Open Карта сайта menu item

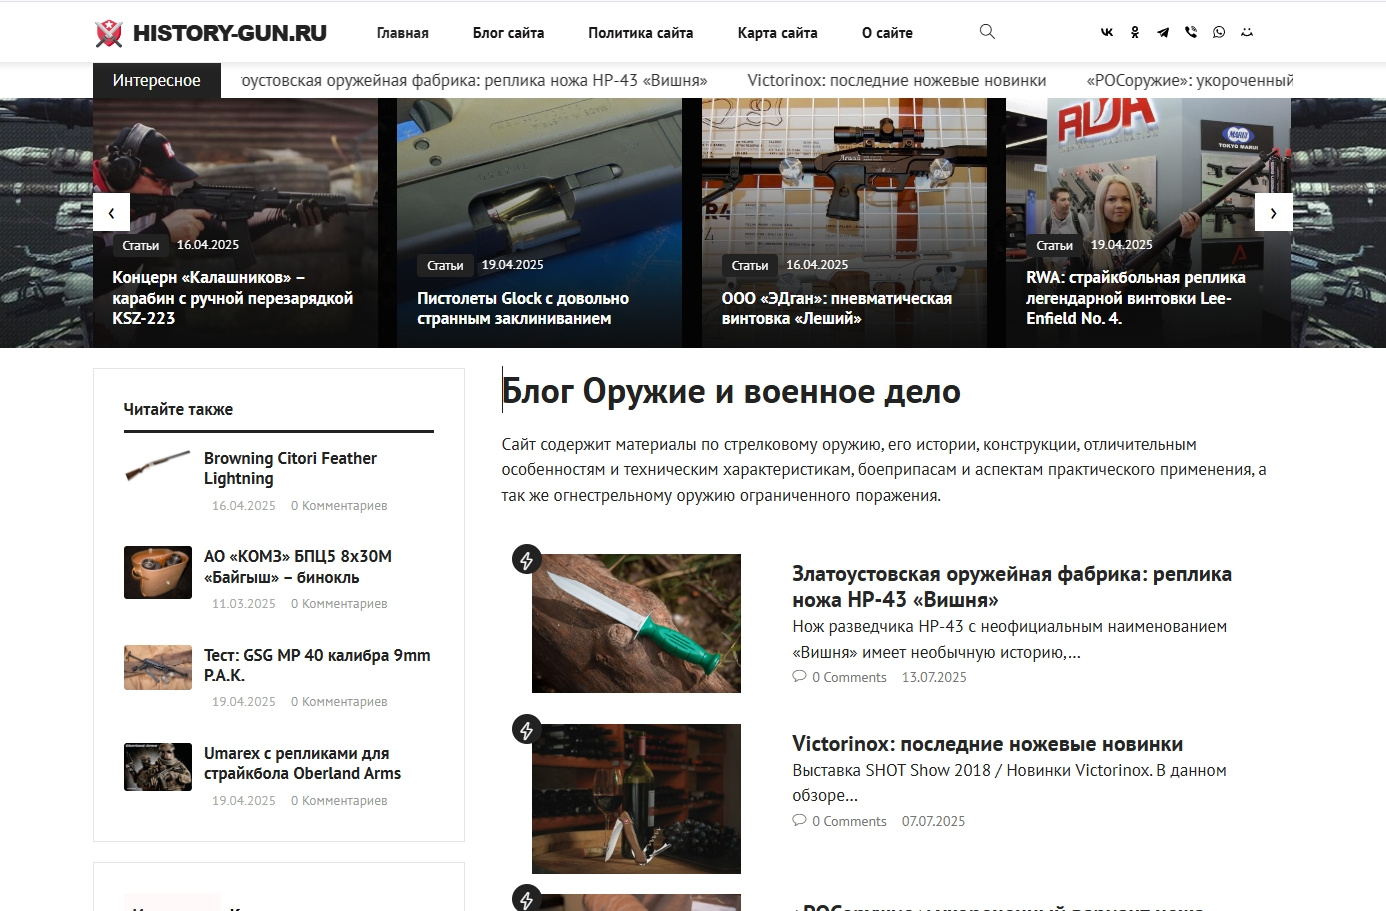click(x=778, y=33)
